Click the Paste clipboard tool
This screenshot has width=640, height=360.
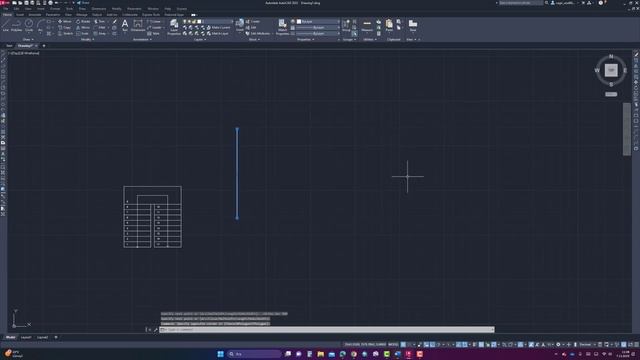389,25
